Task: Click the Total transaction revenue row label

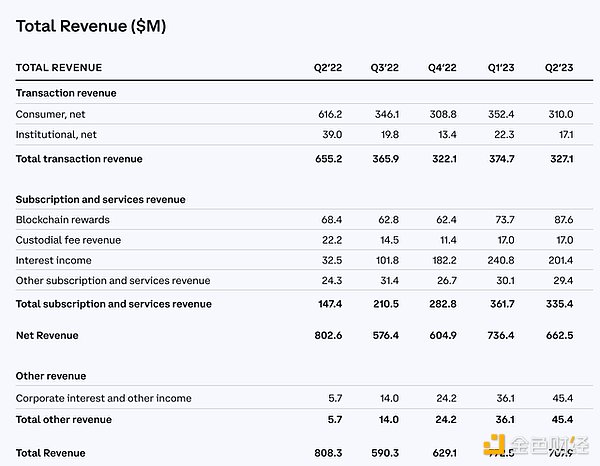Action: tap(79, 159)
